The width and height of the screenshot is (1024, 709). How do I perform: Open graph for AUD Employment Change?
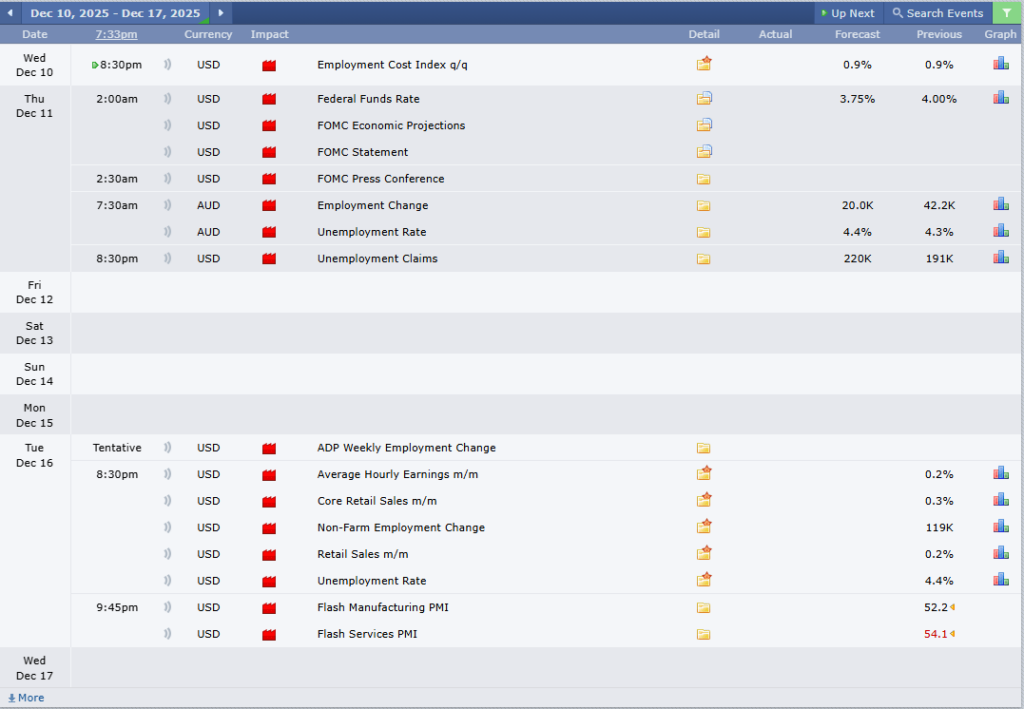pyautogui.click(x=1000, y=205)
